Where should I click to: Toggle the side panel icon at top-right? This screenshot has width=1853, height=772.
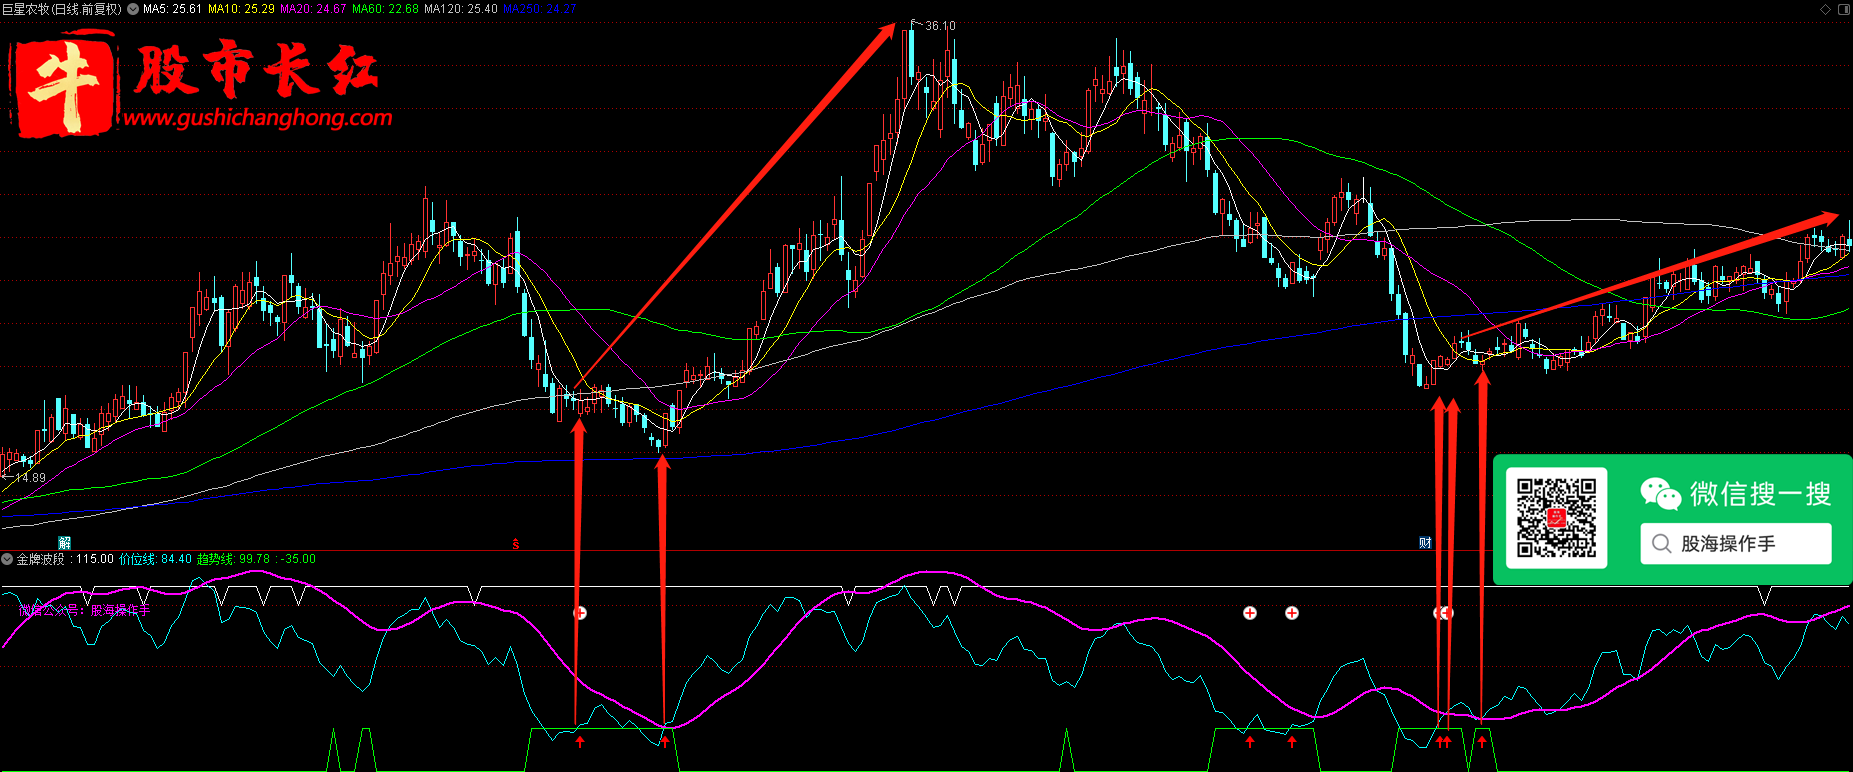point(1843,9)
